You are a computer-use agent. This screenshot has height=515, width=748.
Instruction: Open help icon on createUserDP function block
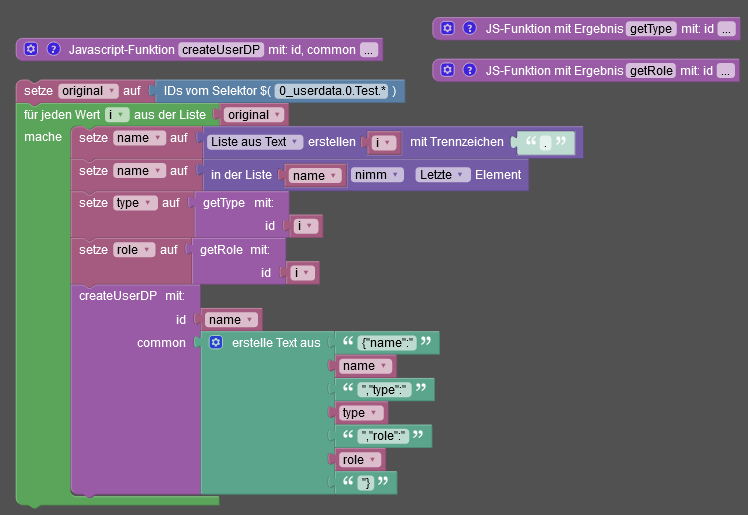[53, 49]
